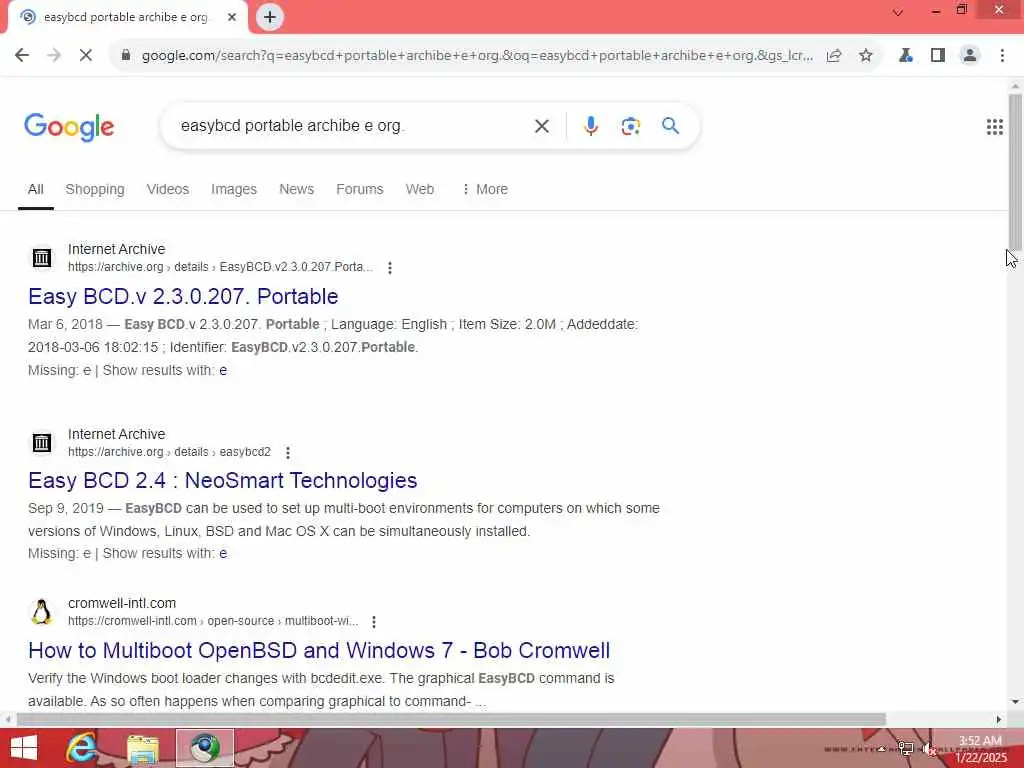Open File Explorer from taskbar
This screenshot has height=768, width=1024.
click(143, 748)
